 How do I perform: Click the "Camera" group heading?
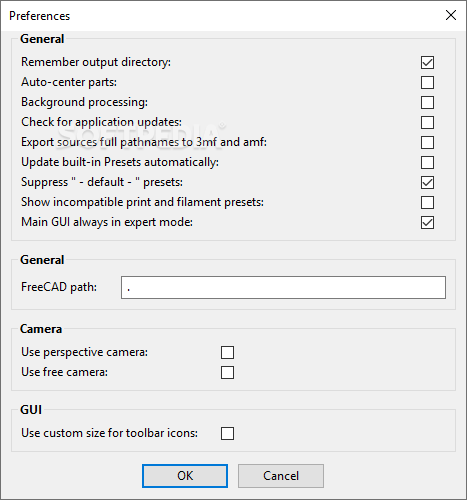tap(41, 329)
